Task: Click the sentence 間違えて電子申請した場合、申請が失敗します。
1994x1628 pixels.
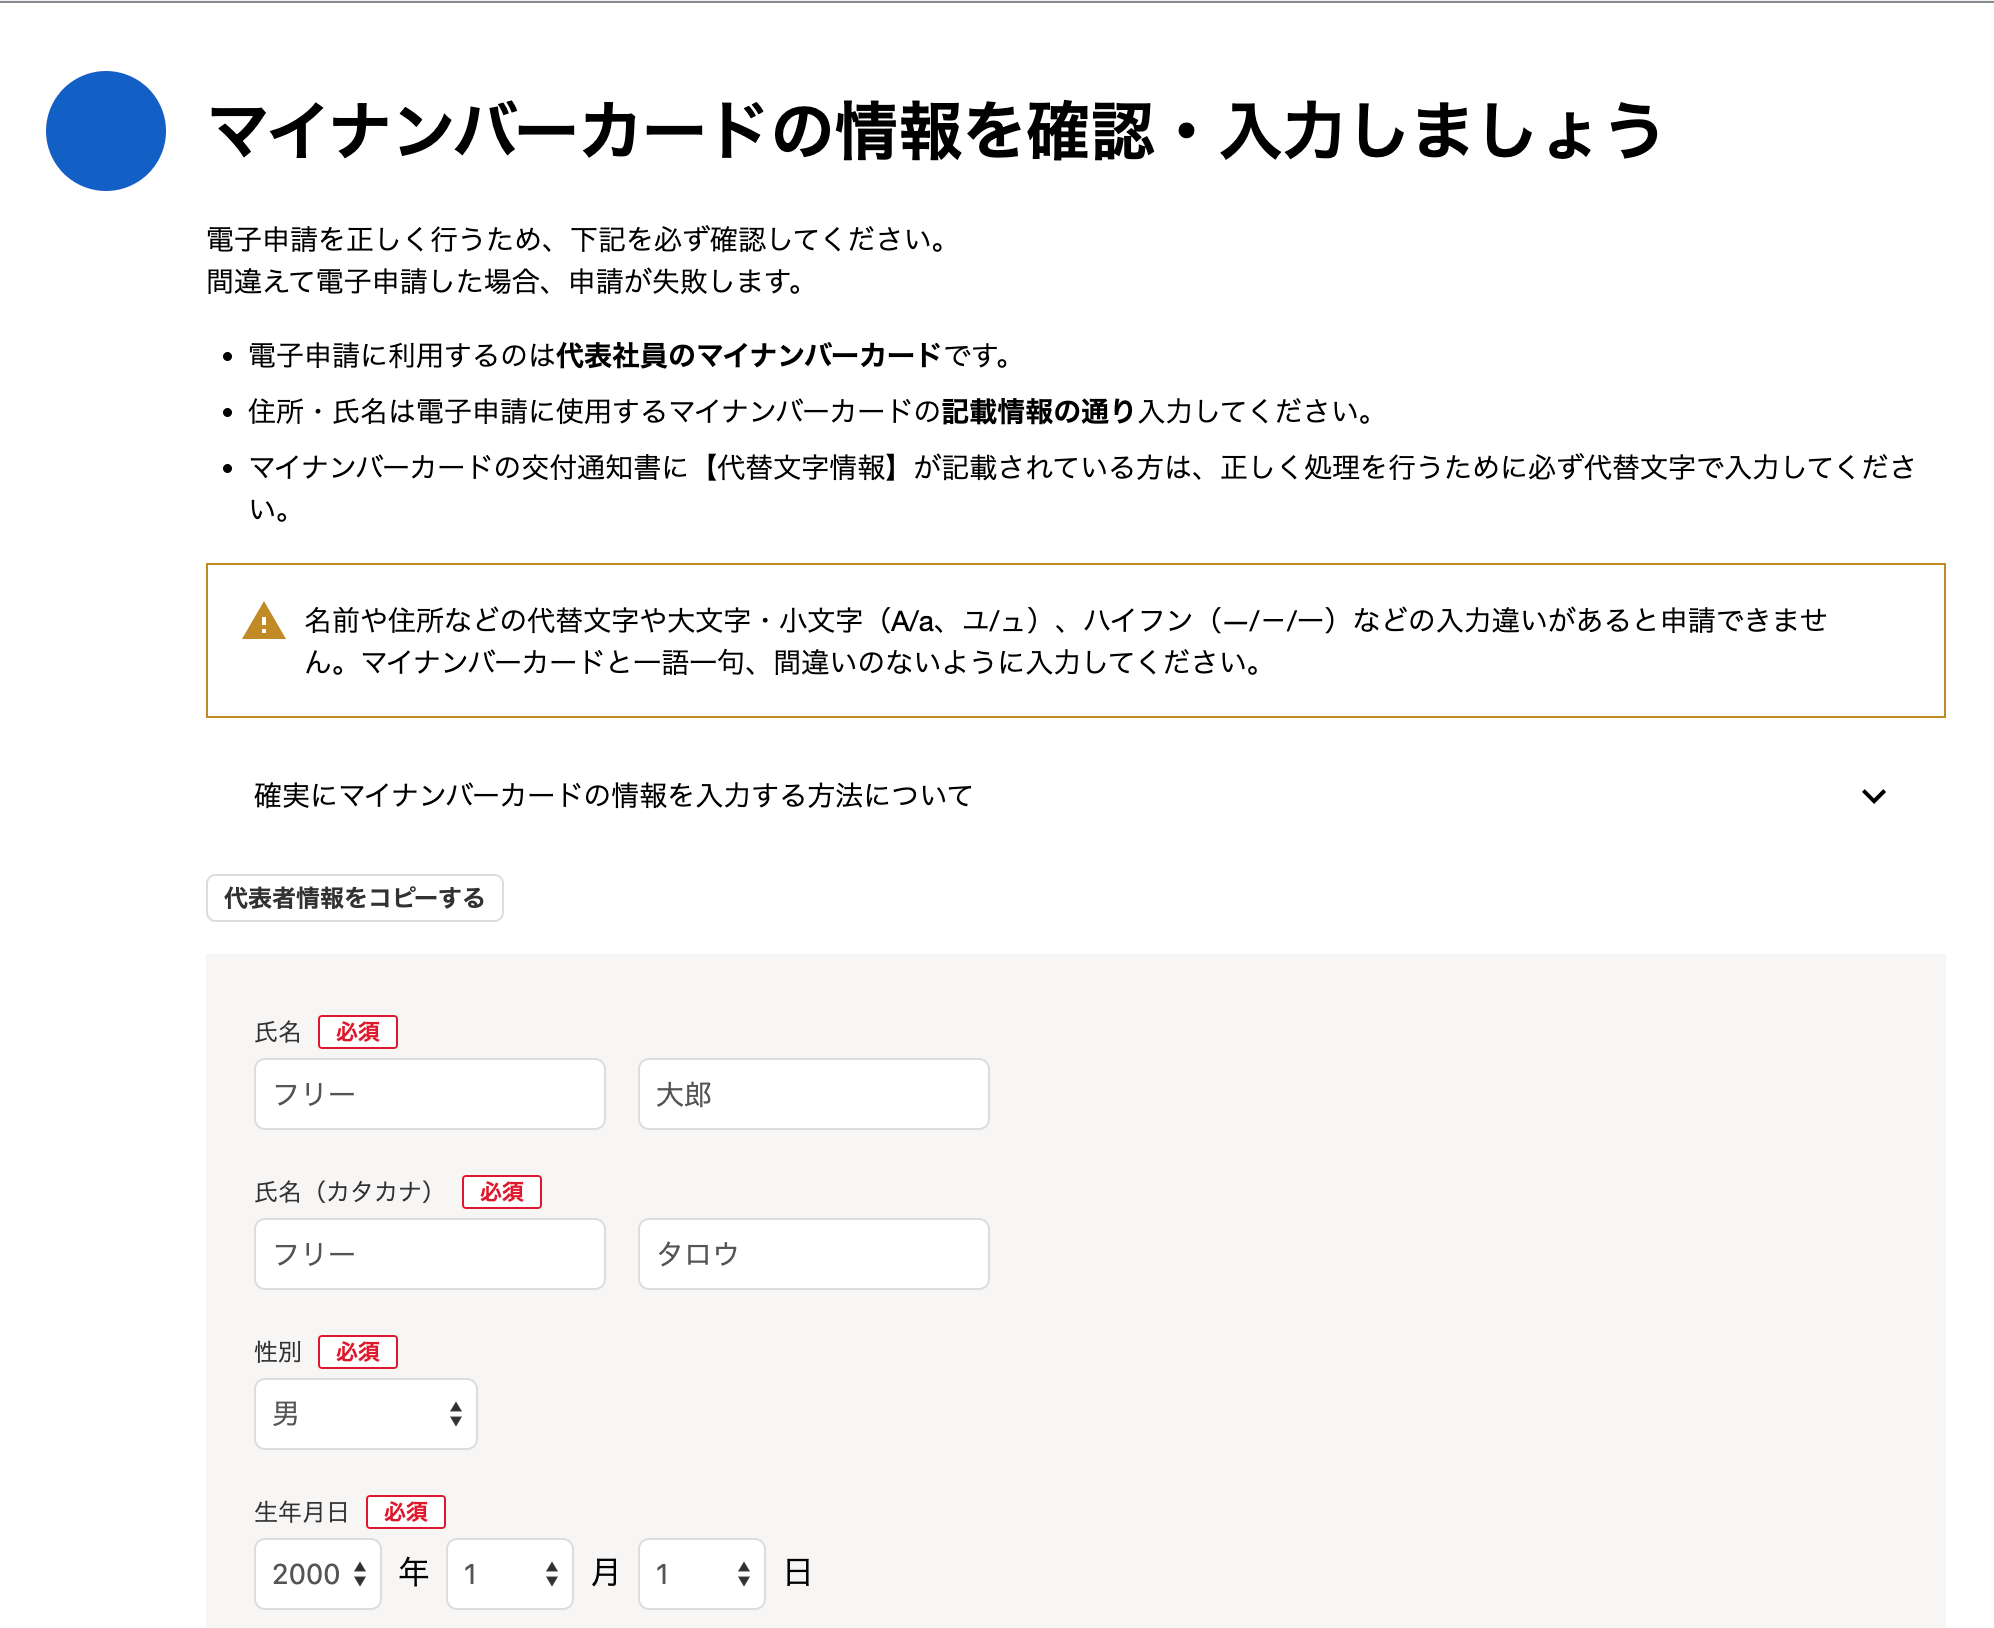Action: point(507,282)
